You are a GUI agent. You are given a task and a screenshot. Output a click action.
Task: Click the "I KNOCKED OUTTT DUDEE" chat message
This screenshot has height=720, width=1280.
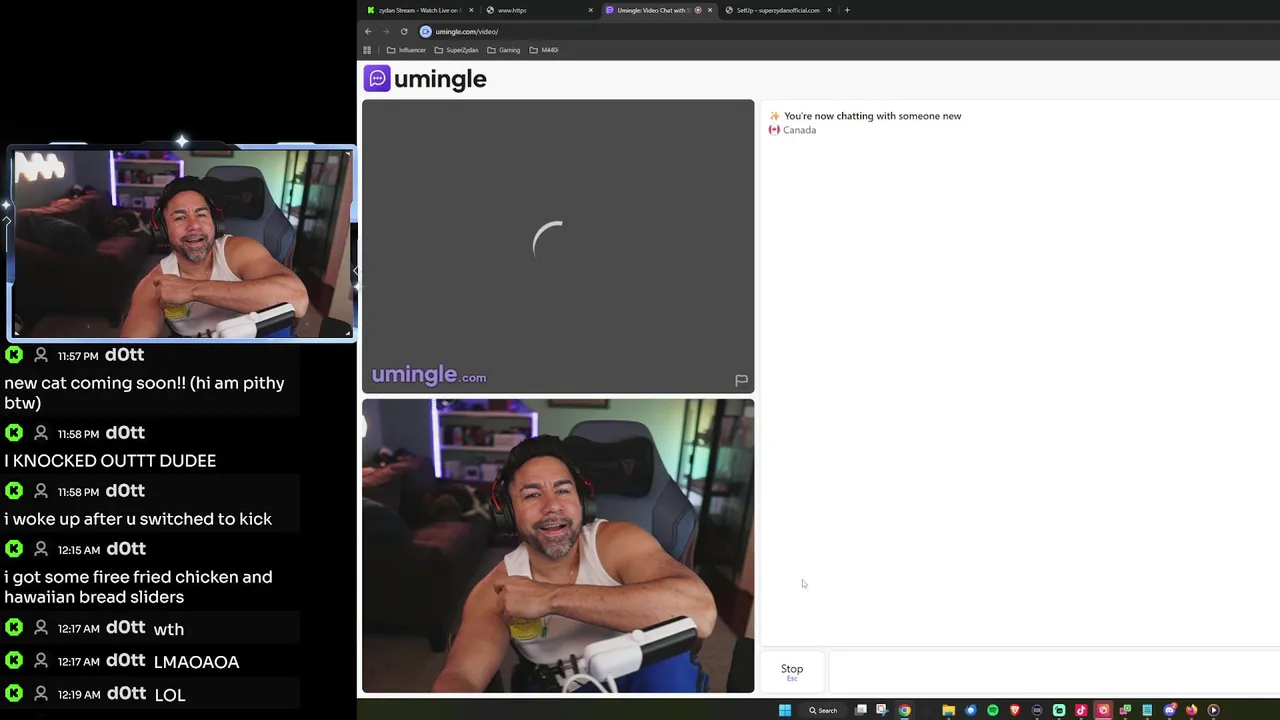110,461
